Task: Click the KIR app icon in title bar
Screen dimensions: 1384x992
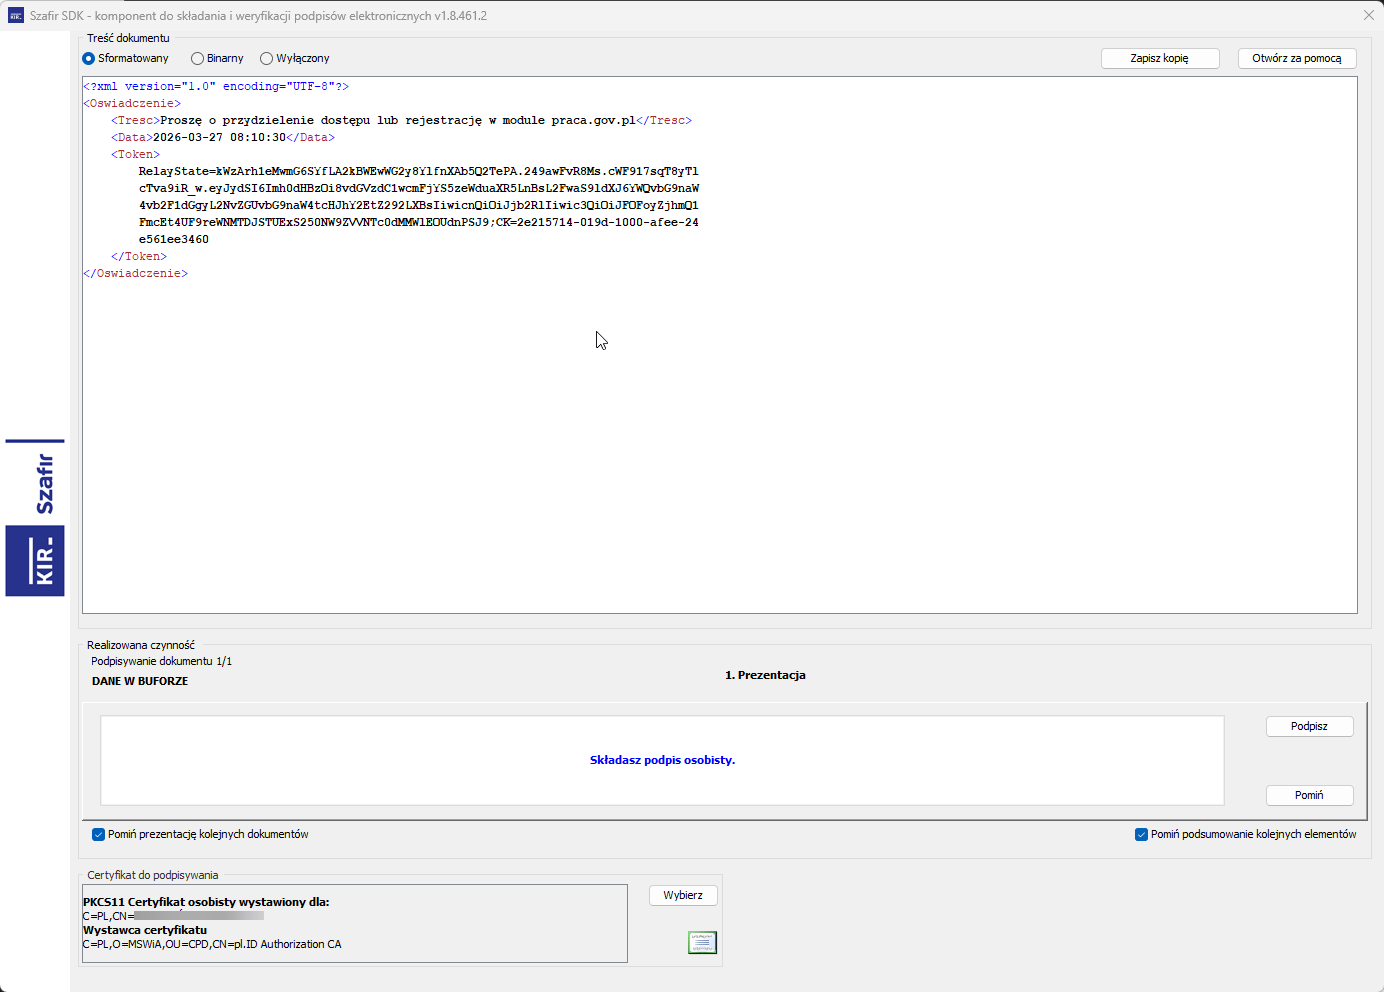Action: (16, 15)
